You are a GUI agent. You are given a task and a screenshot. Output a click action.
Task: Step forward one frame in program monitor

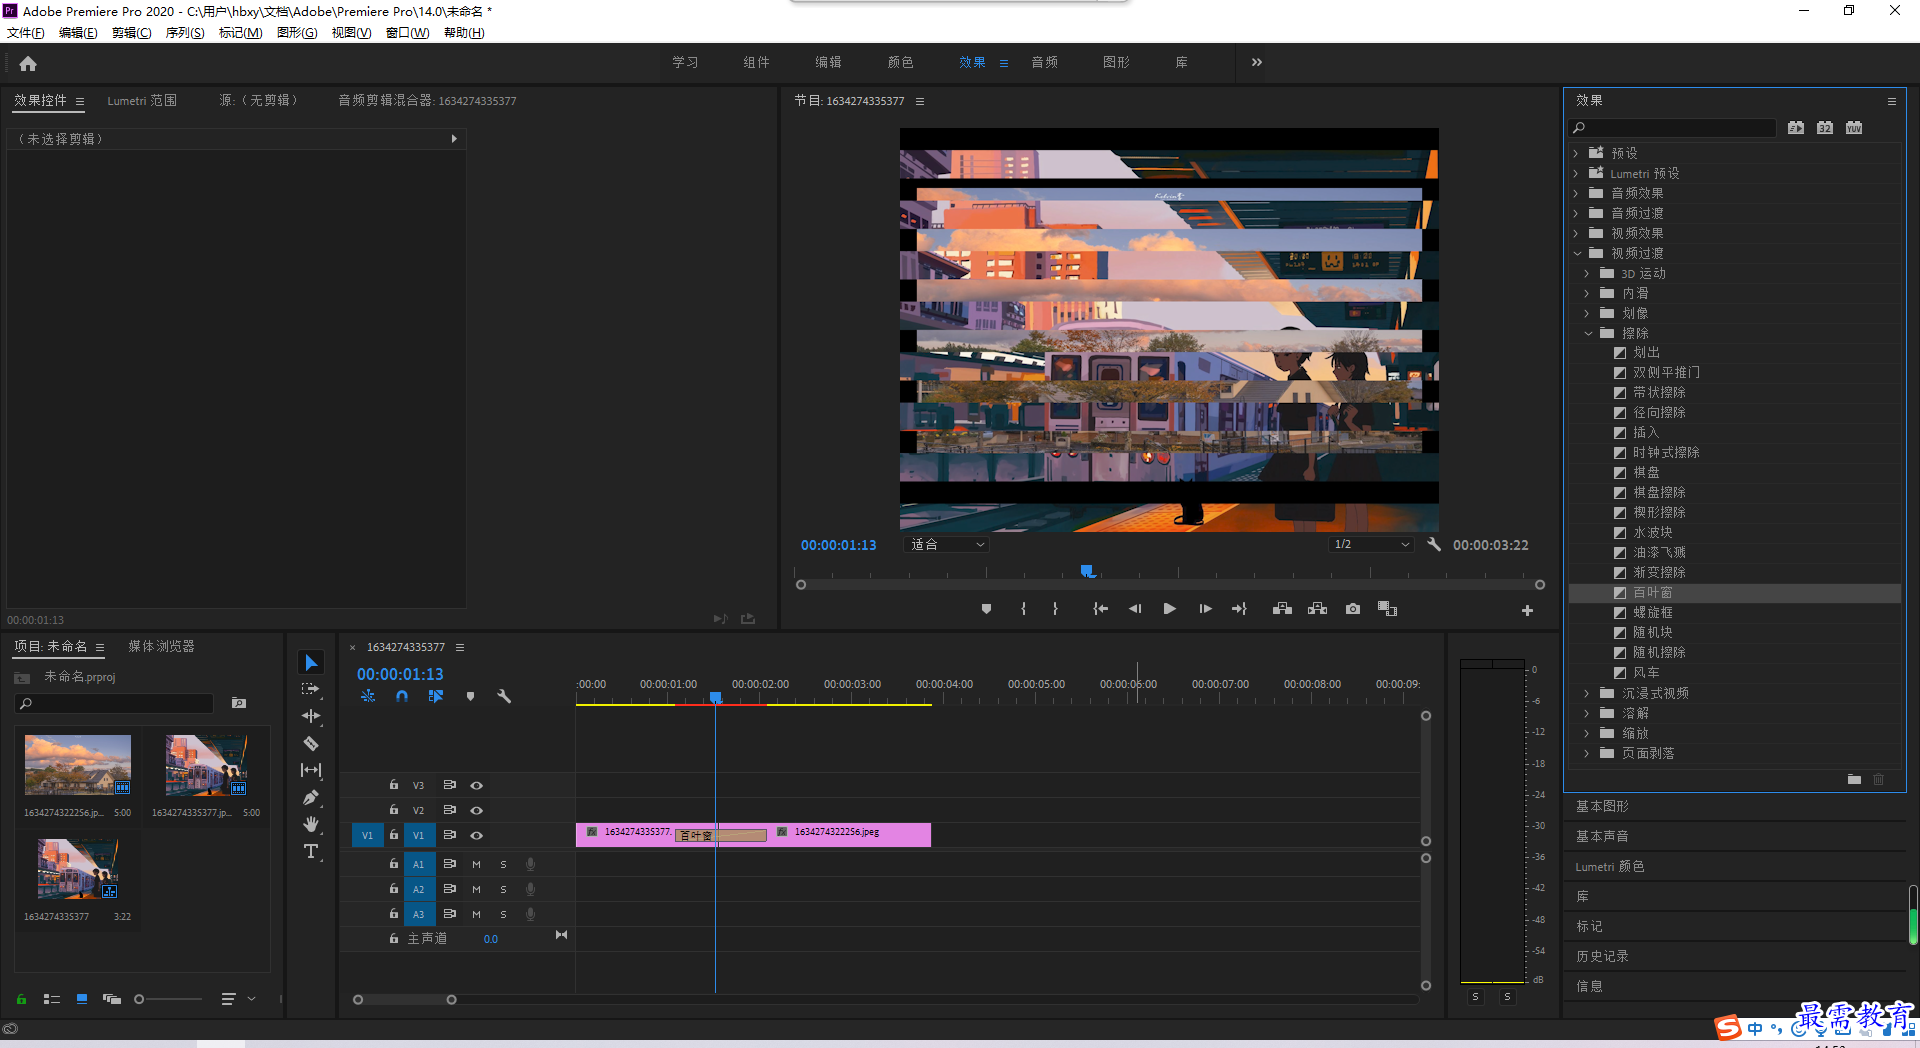(1205, 609)
